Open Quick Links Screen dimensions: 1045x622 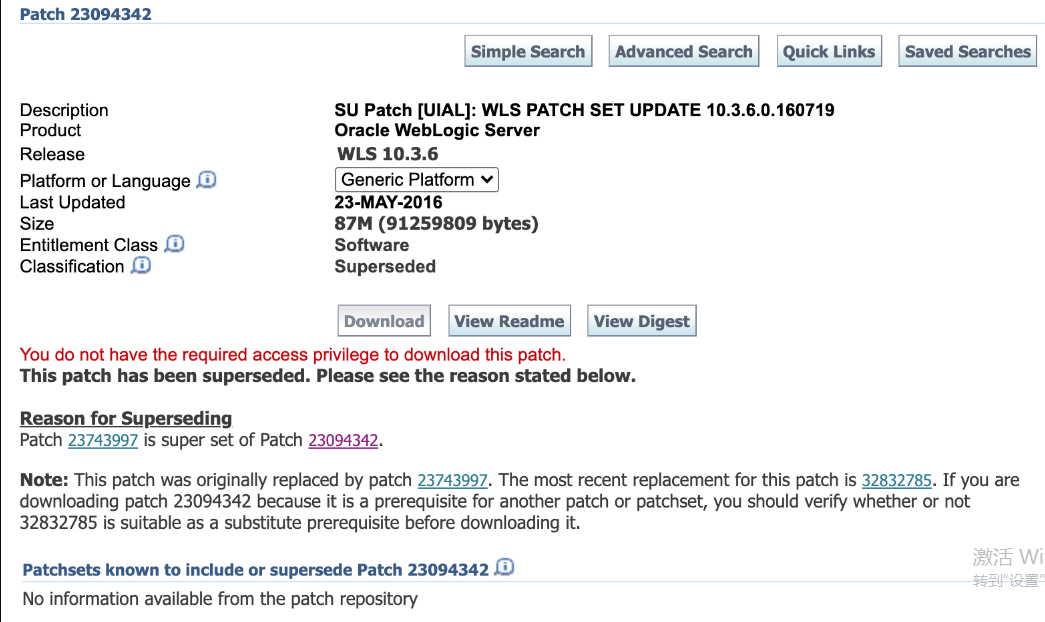pyautogui.click(x=829, y=51)
